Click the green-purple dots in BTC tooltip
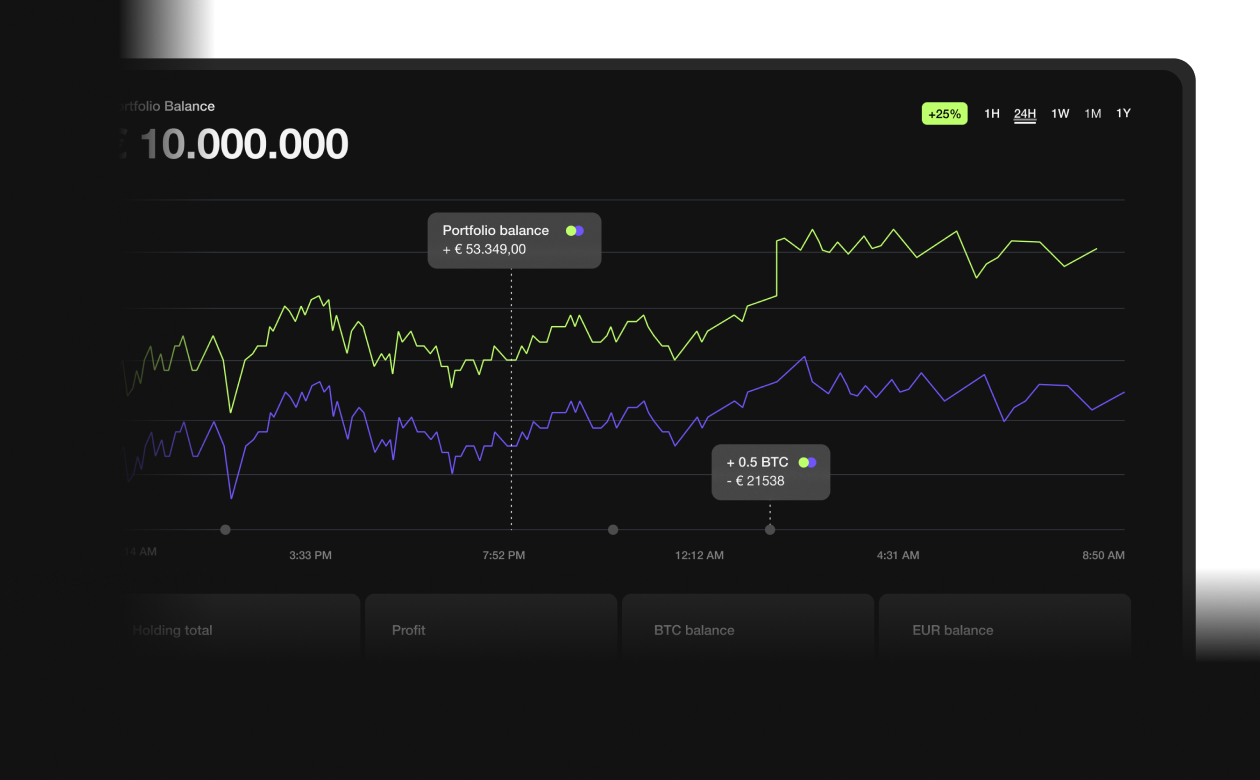This screenshot has height=780, width=1260. [x=807, y=463]
